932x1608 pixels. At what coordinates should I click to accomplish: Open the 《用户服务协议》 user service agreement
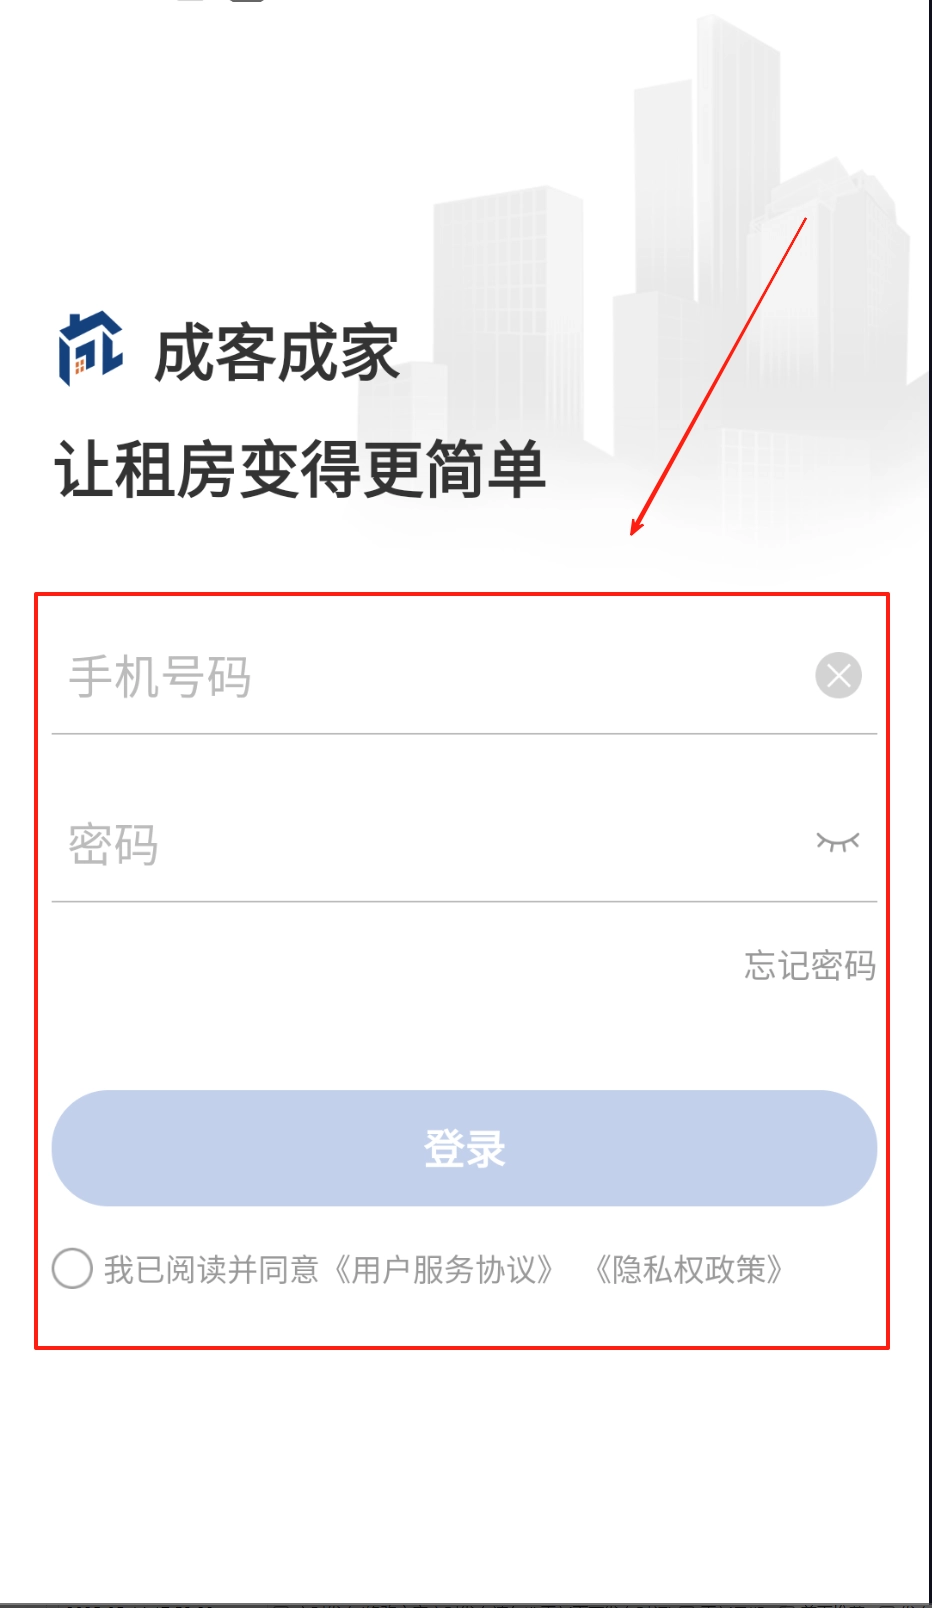point(442,1269)
